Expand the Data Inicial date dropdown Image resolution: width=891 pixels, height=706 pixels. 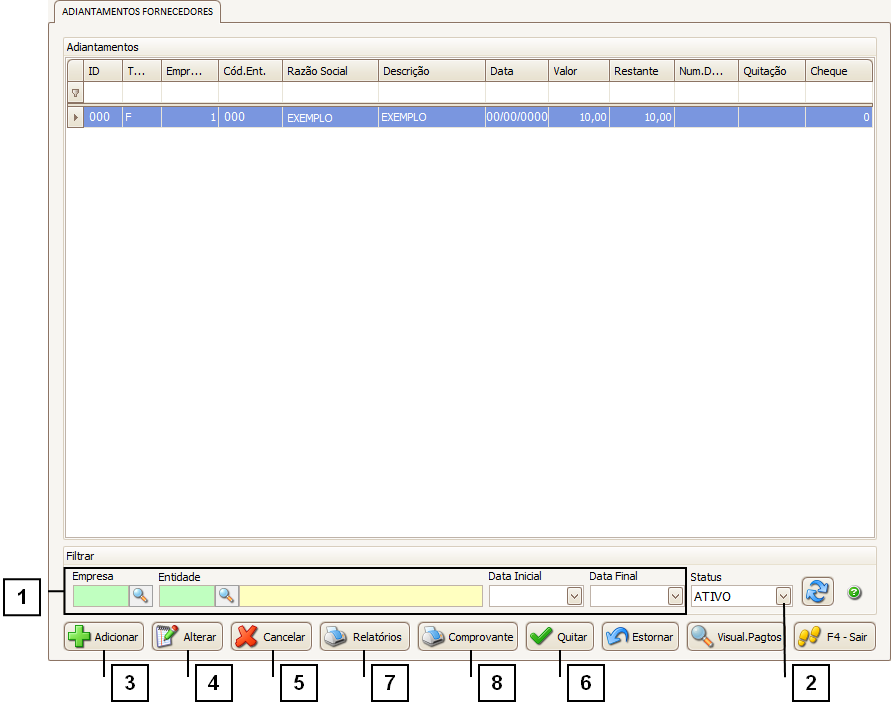click(574, 596)
